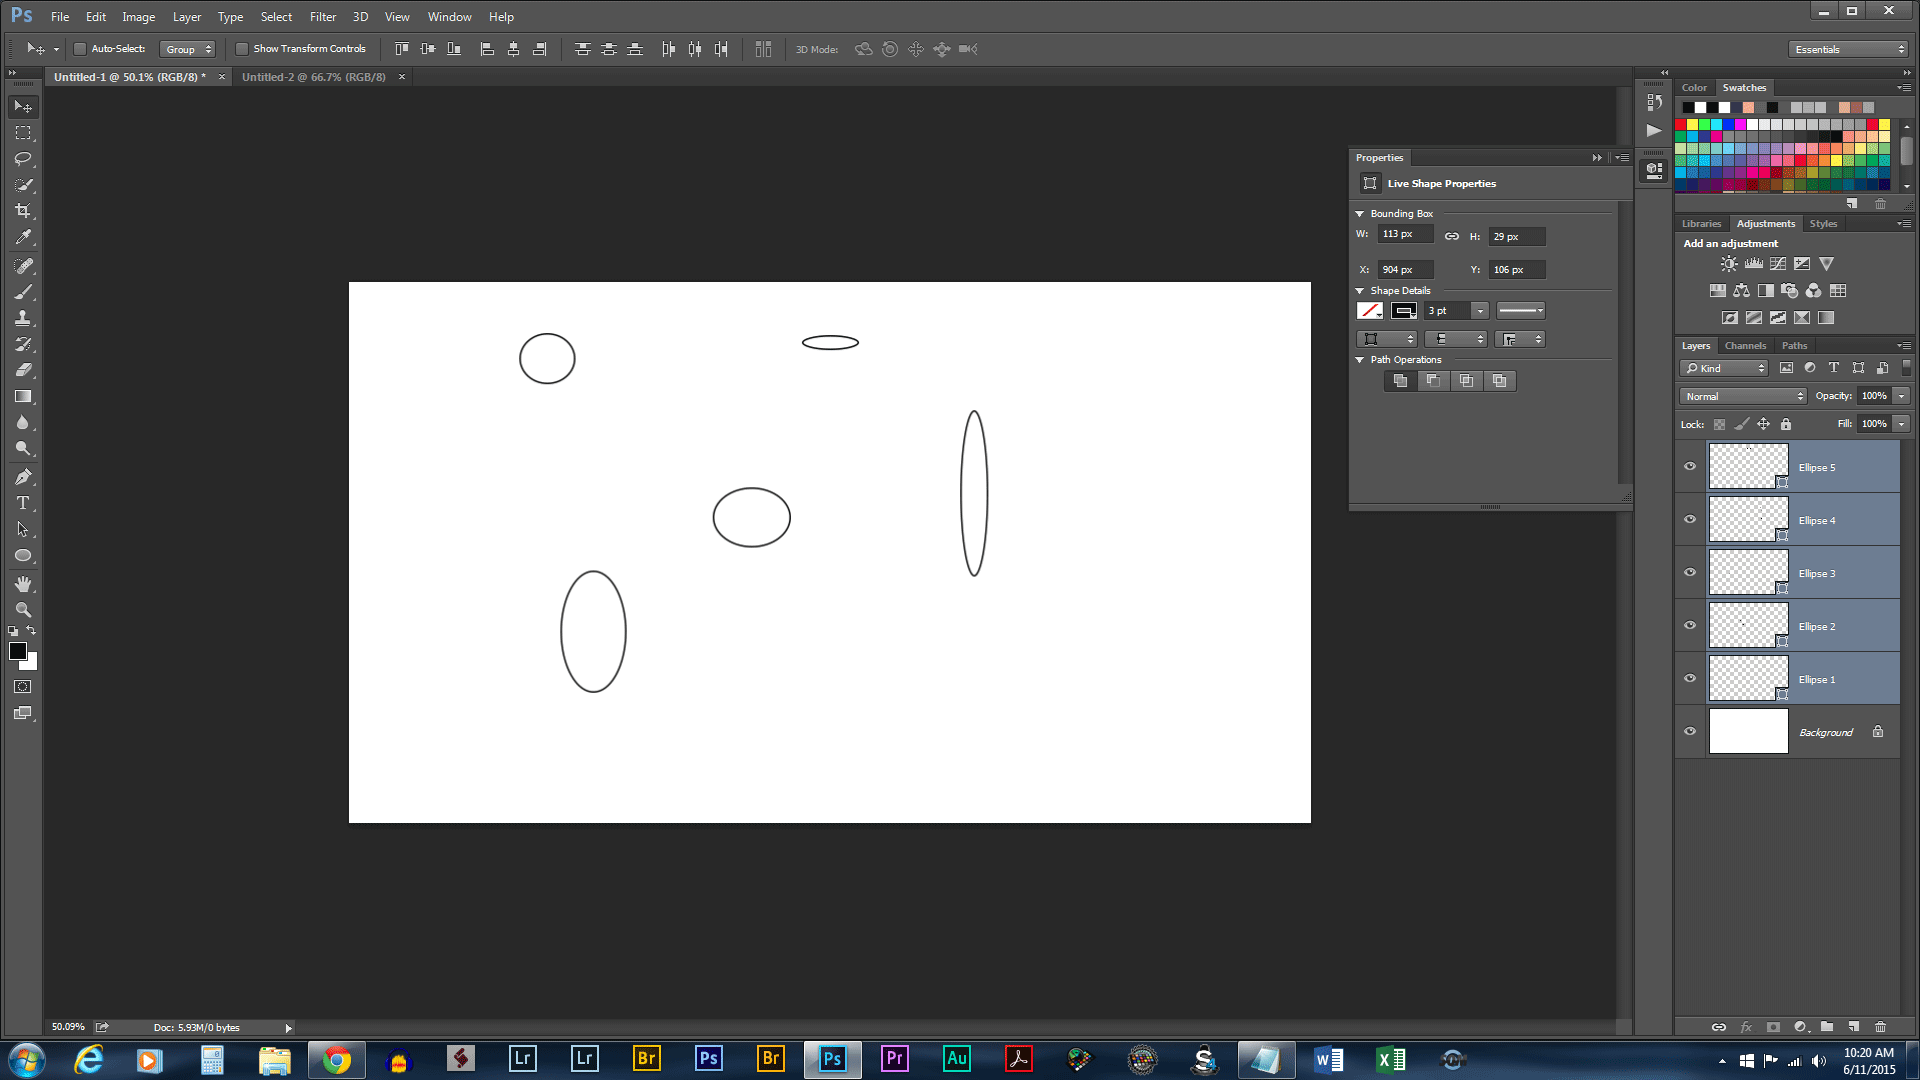This screenshot has width=1920, height=1080.
Task: Open the Opacity dropdown arrow
Action: point(1900,396)
